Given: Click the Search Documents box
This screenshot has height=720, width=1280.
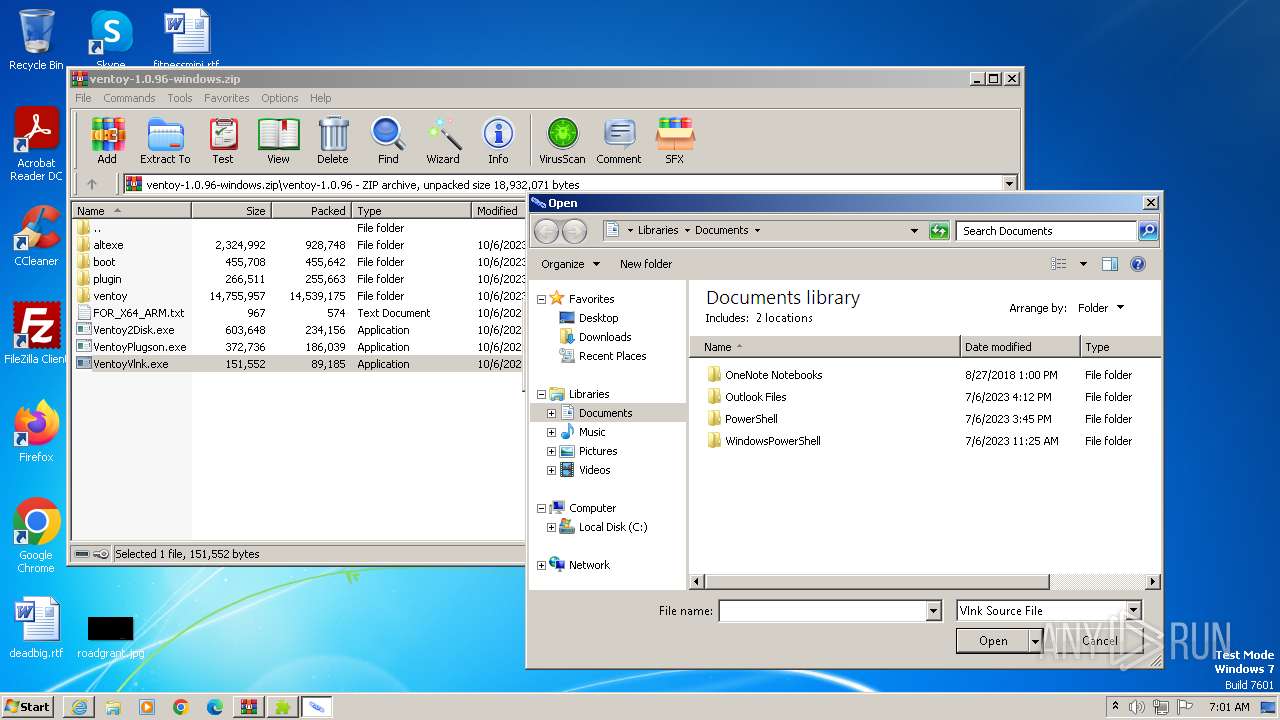Looking at the screenshot, I should 1047,231.
